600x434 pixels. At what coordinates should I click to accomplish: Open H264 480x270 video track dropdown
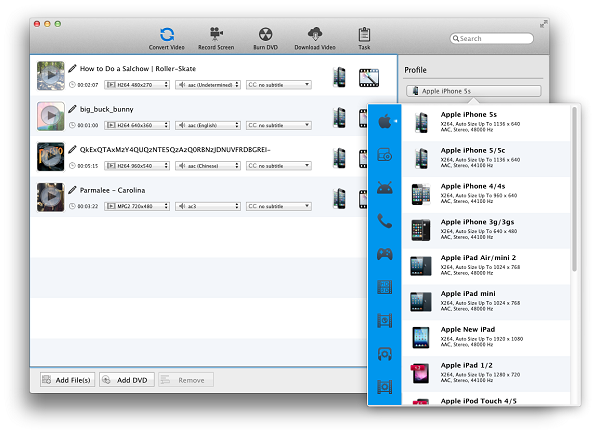pos(137,85)
